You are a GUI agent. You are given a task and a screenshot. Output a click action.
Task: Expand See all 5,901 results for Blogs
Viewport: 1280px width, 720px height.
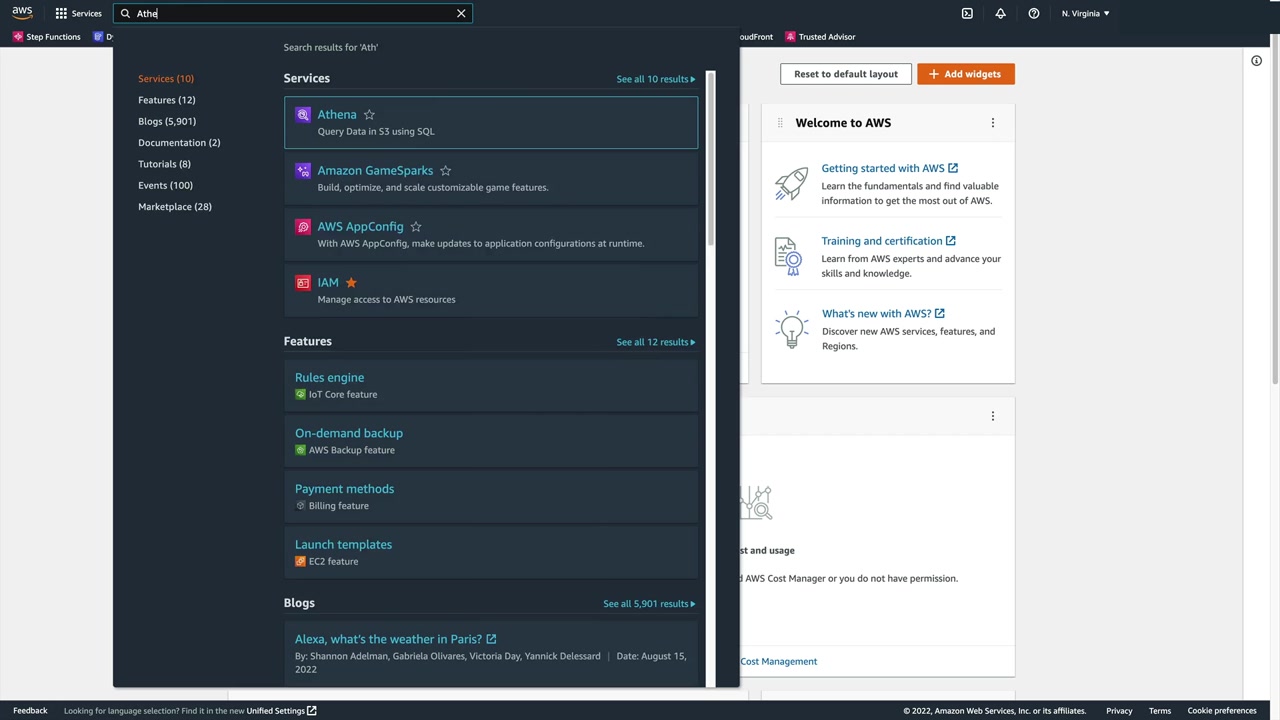649,604
